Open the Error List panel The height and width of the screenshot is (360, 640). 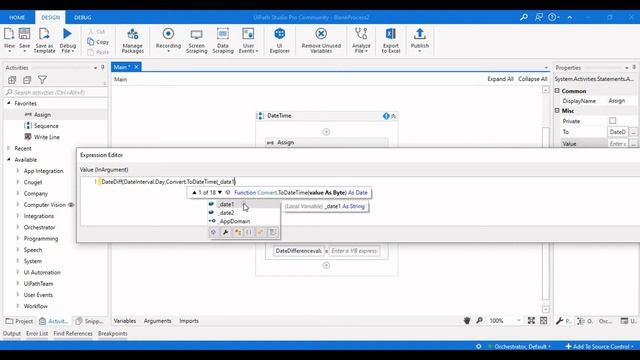pyautogui.click(x=37, y=333)
